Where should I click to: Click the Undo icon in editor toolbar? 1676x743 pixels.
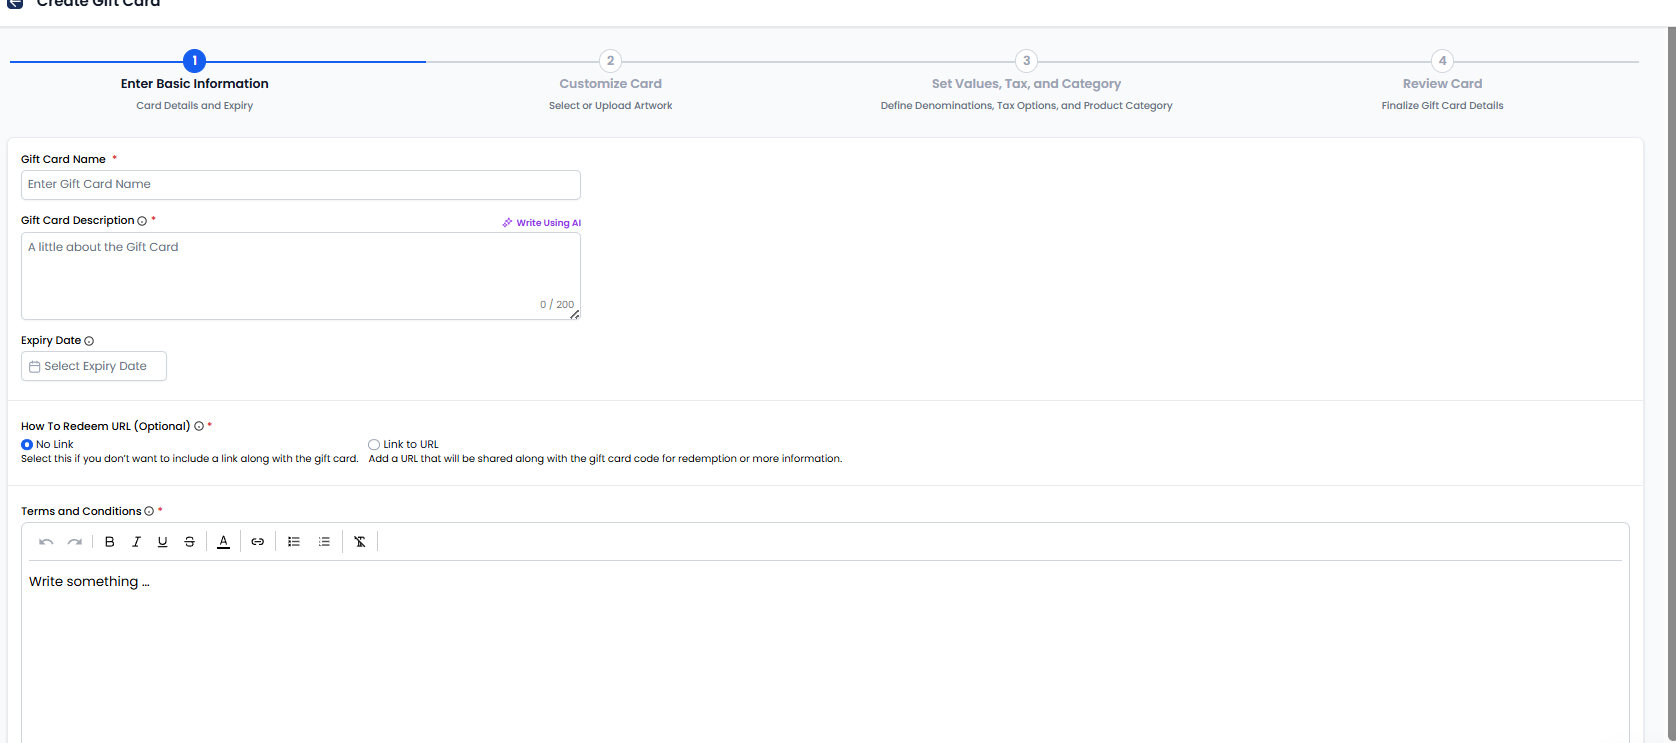coord(46,542)
